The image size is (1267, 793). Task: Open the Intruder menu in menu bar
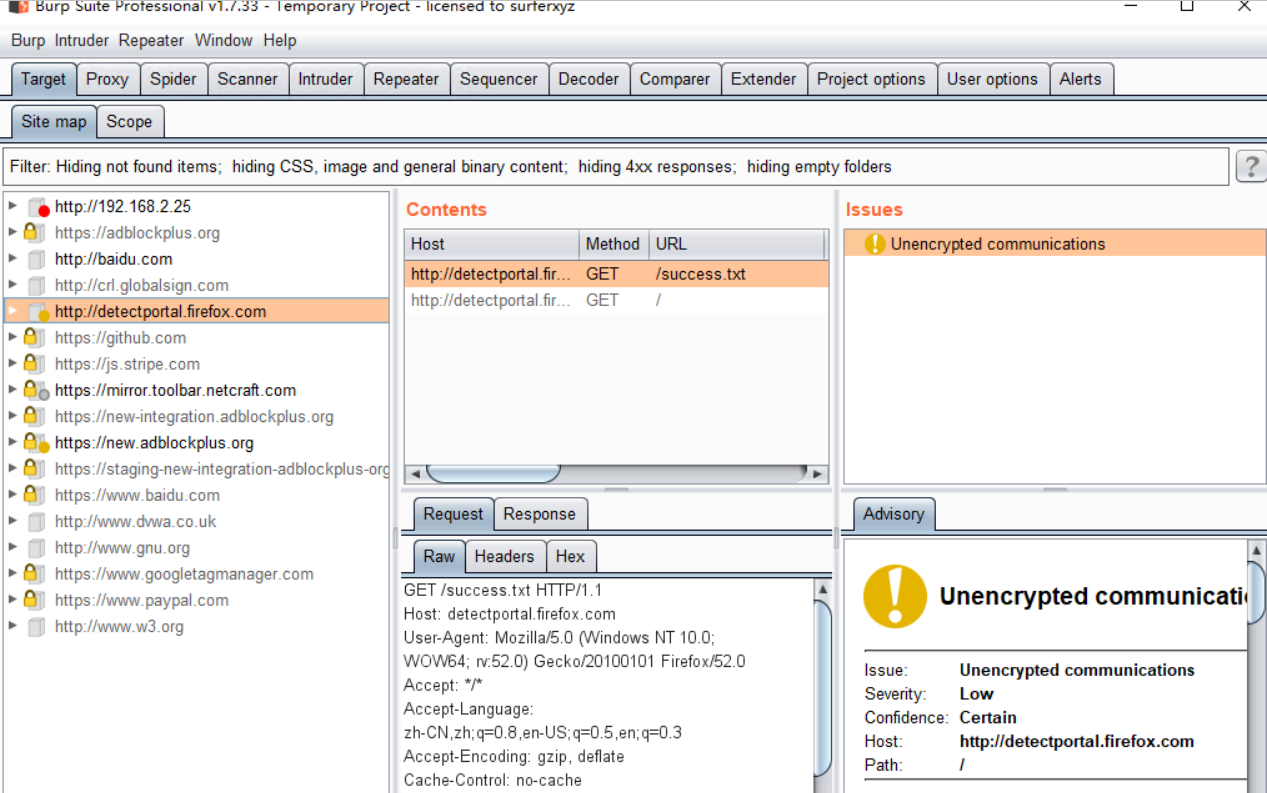tap(82, 41)
